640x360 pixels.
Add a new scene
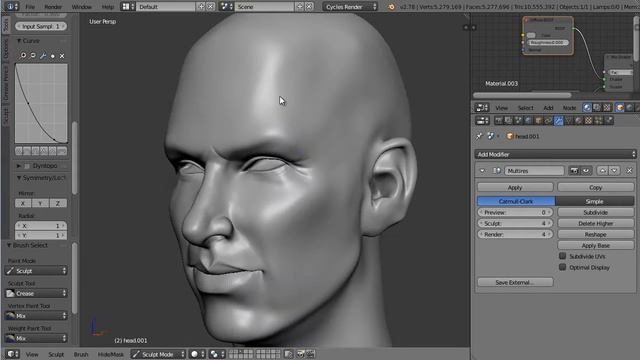click(x=300, y=7)
